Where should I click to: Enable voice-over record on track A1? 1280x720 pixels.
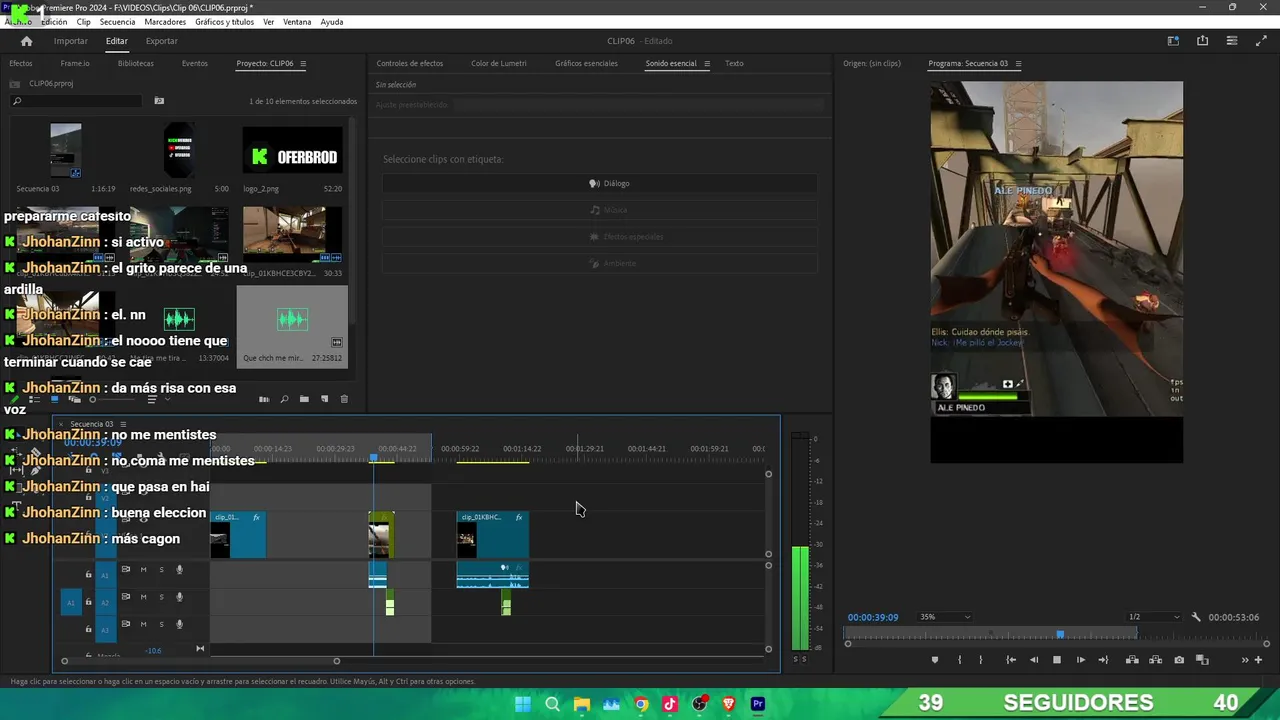click(x=180, y=570)
